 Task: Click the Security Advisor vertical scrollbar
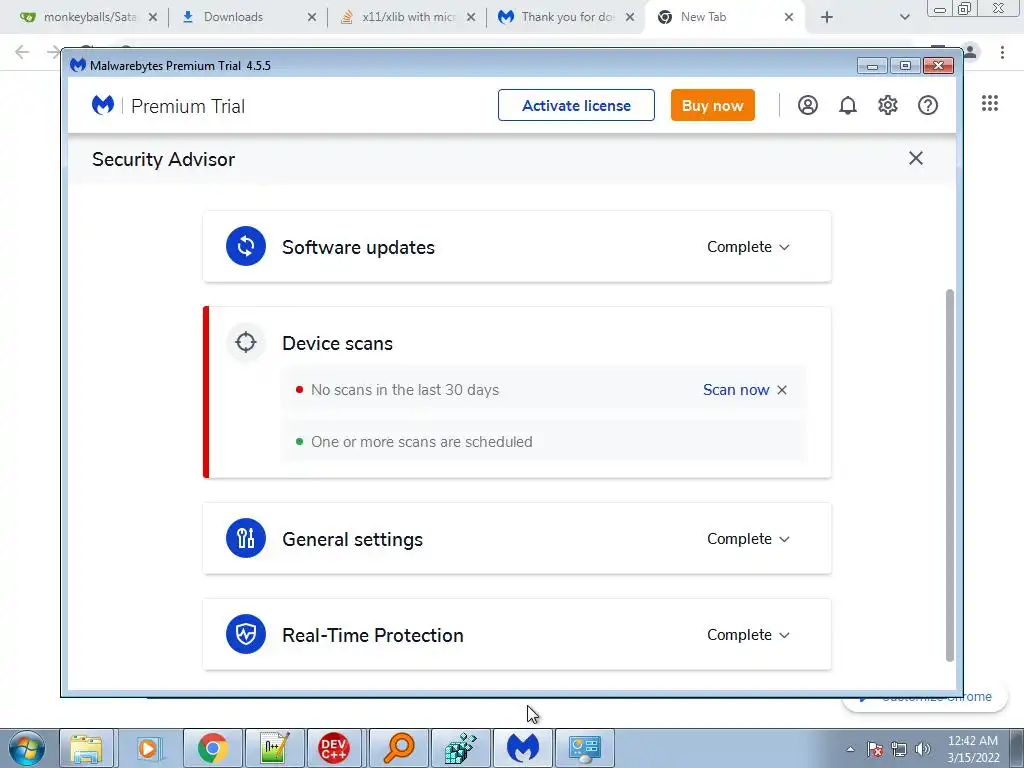coord(950,475)
